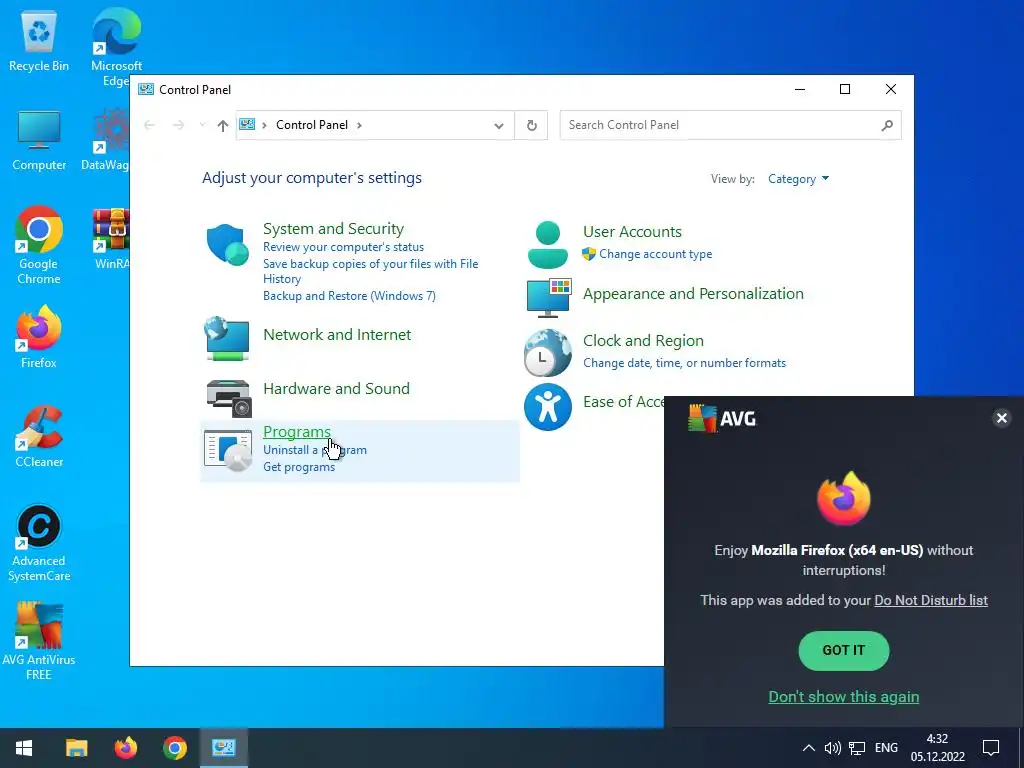Click the Control Panel breadcrumb
This screenshot has height=768, width=1024.
pyautogui.click(x=312, y=125)
